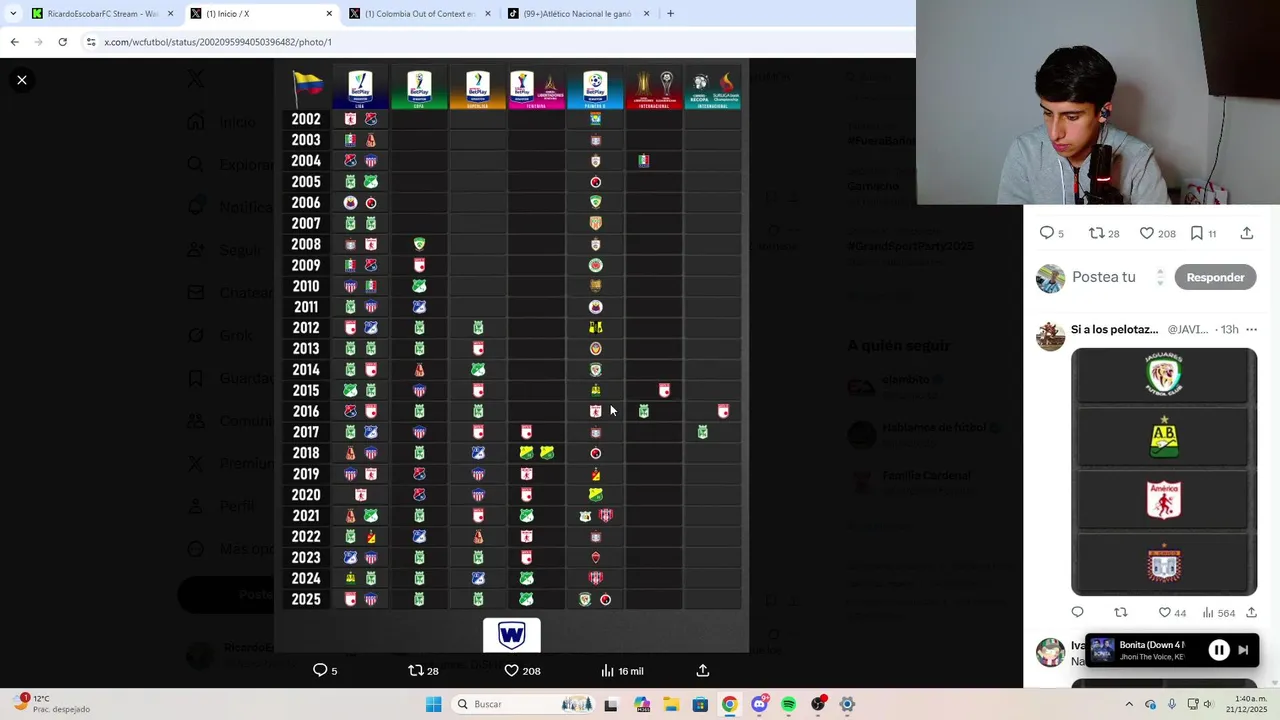
Task: Like the post under the photo (208)
Action: click(x=521, y=670)
